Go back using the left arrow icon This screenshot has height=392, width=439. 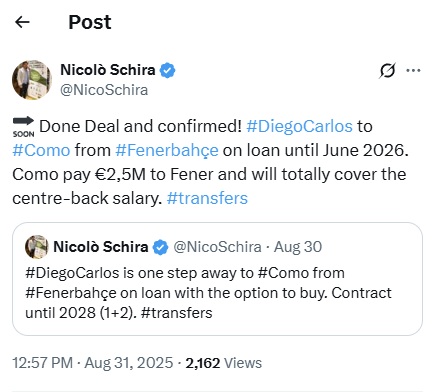click(22, 22)
